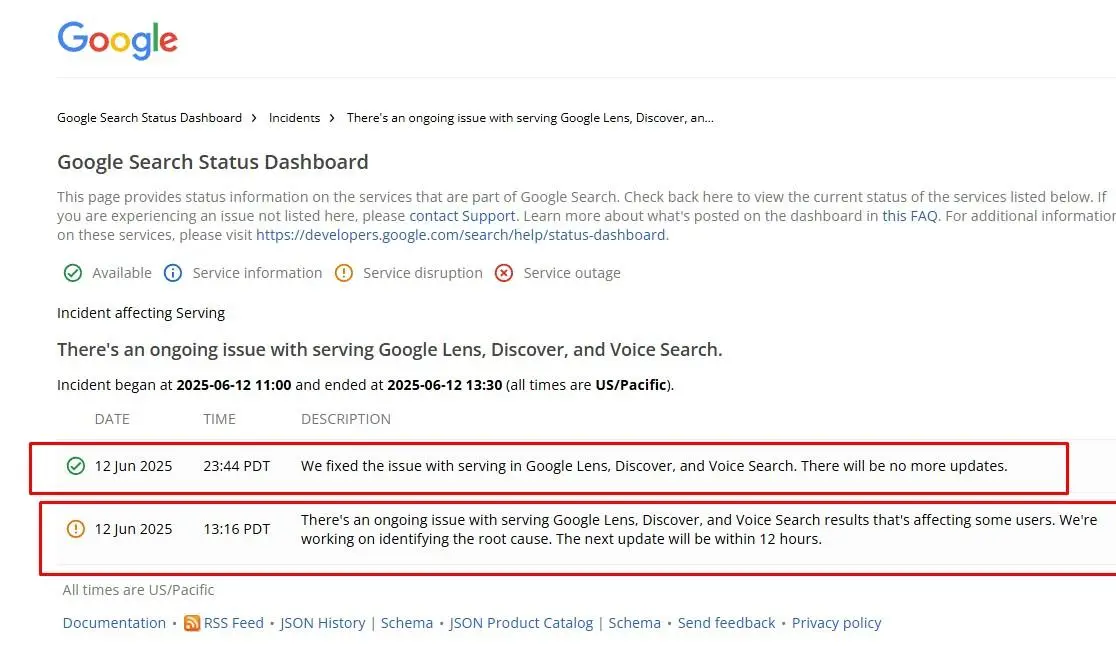The image size is (1116, 672).
Task: Click the 'working on identifying the root cause' description
Action: [x=699, y=530]
